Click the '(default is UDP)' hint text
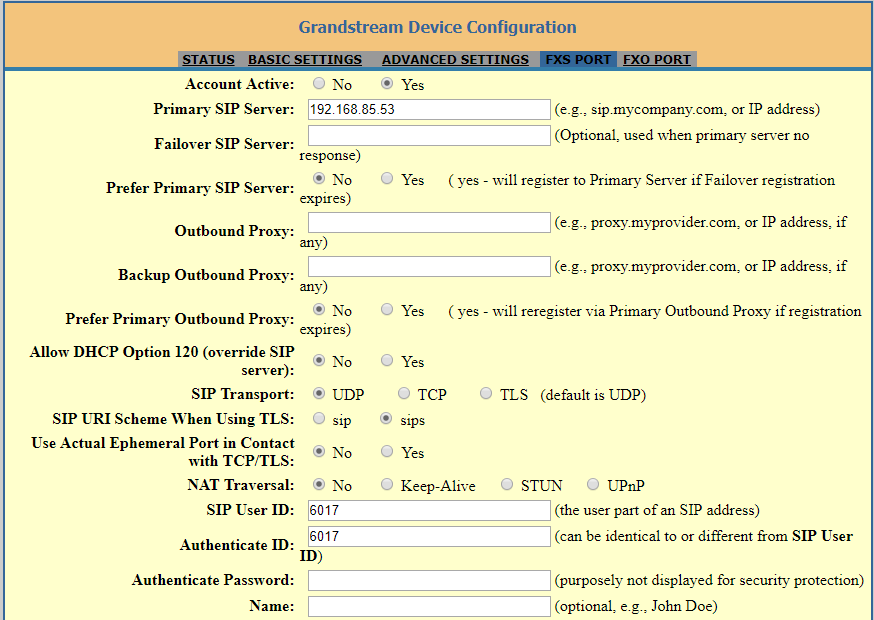The width and height of the screenshot is (874, 620). (x=593, y=395)
